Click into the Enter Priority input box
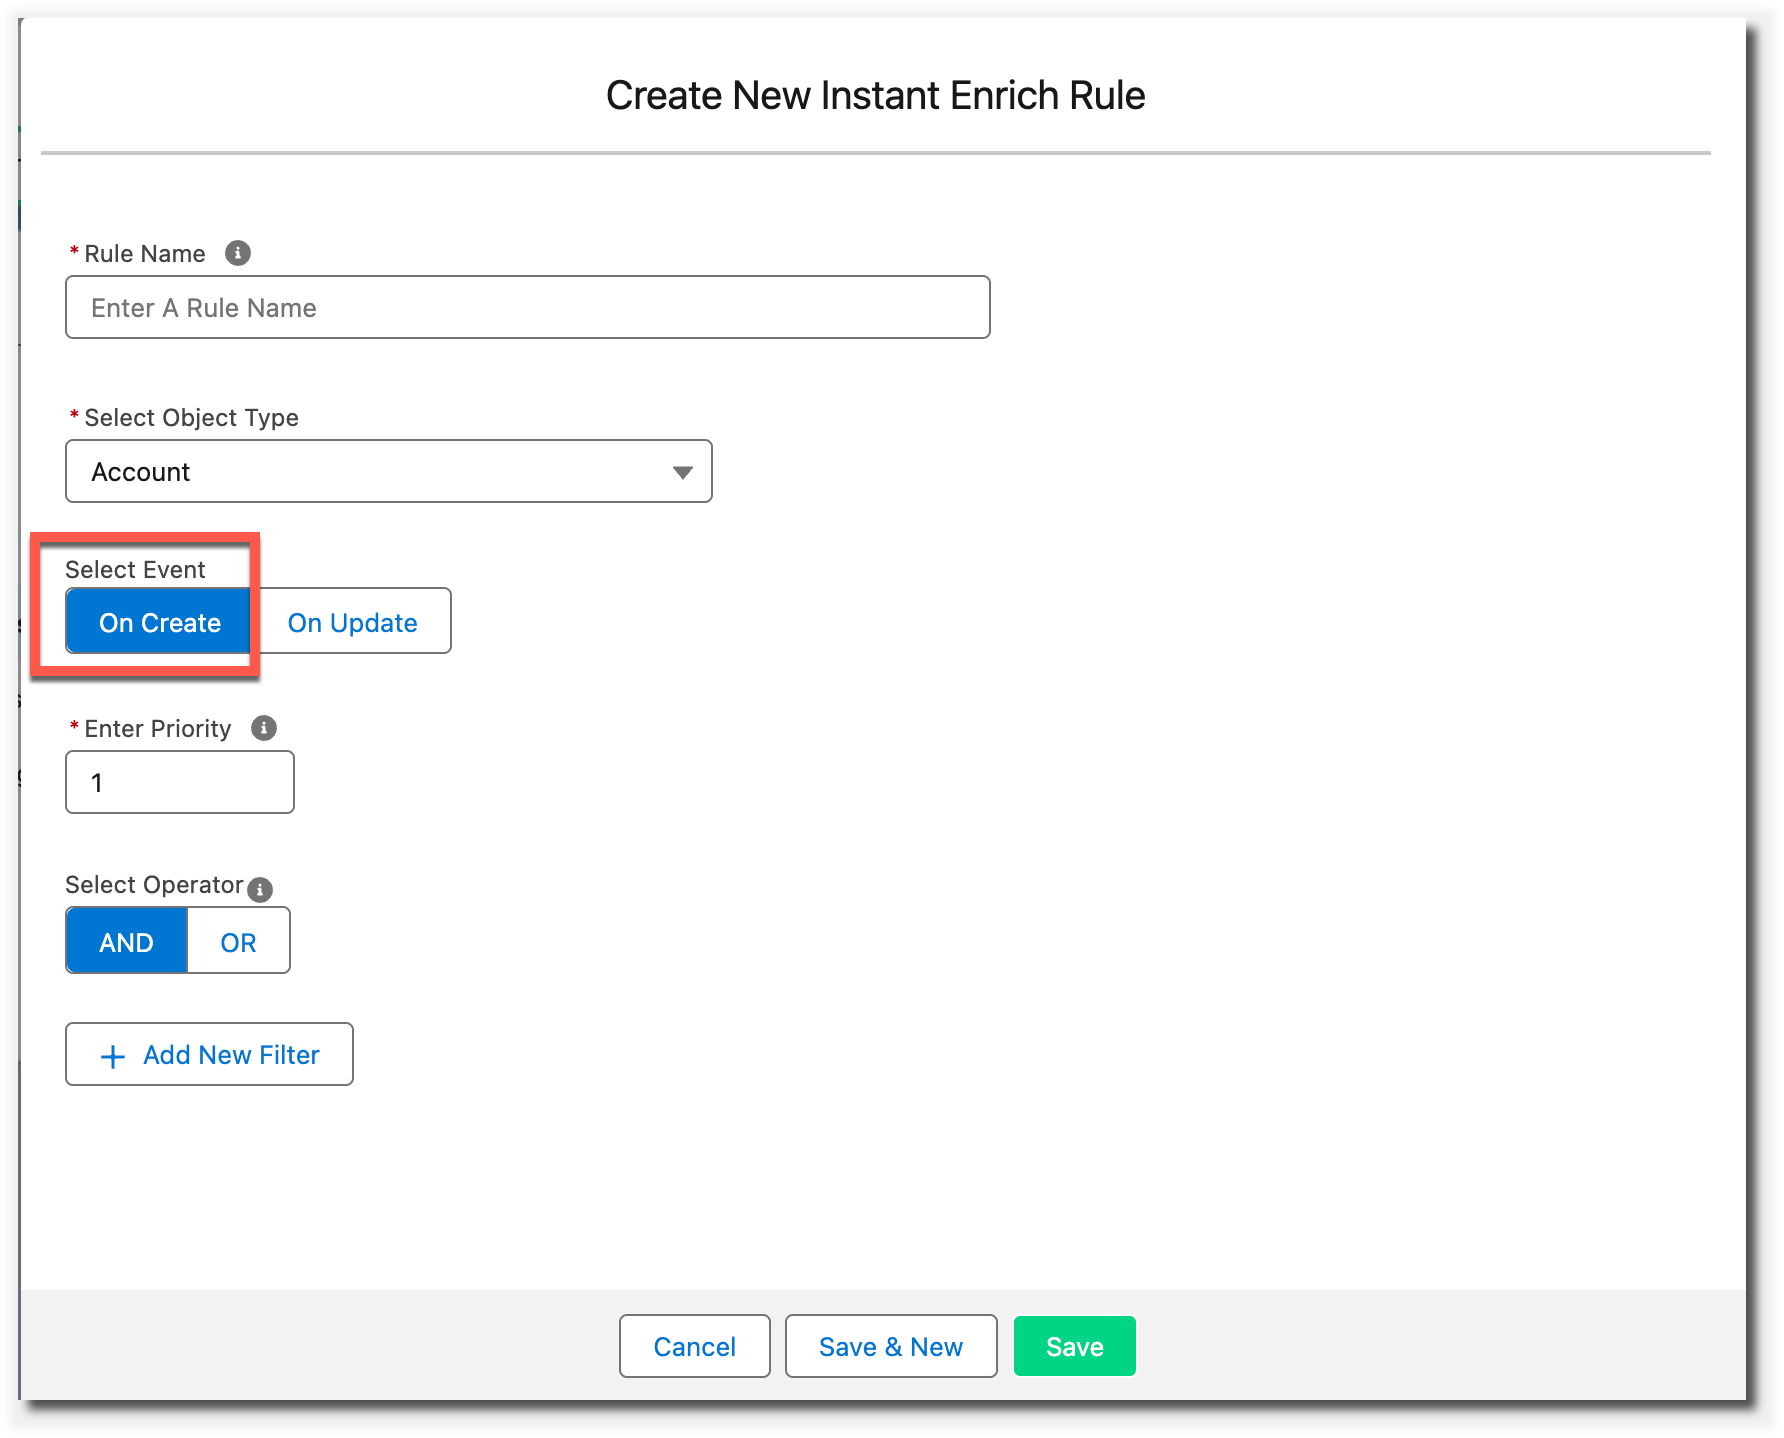 pos(180,782)
